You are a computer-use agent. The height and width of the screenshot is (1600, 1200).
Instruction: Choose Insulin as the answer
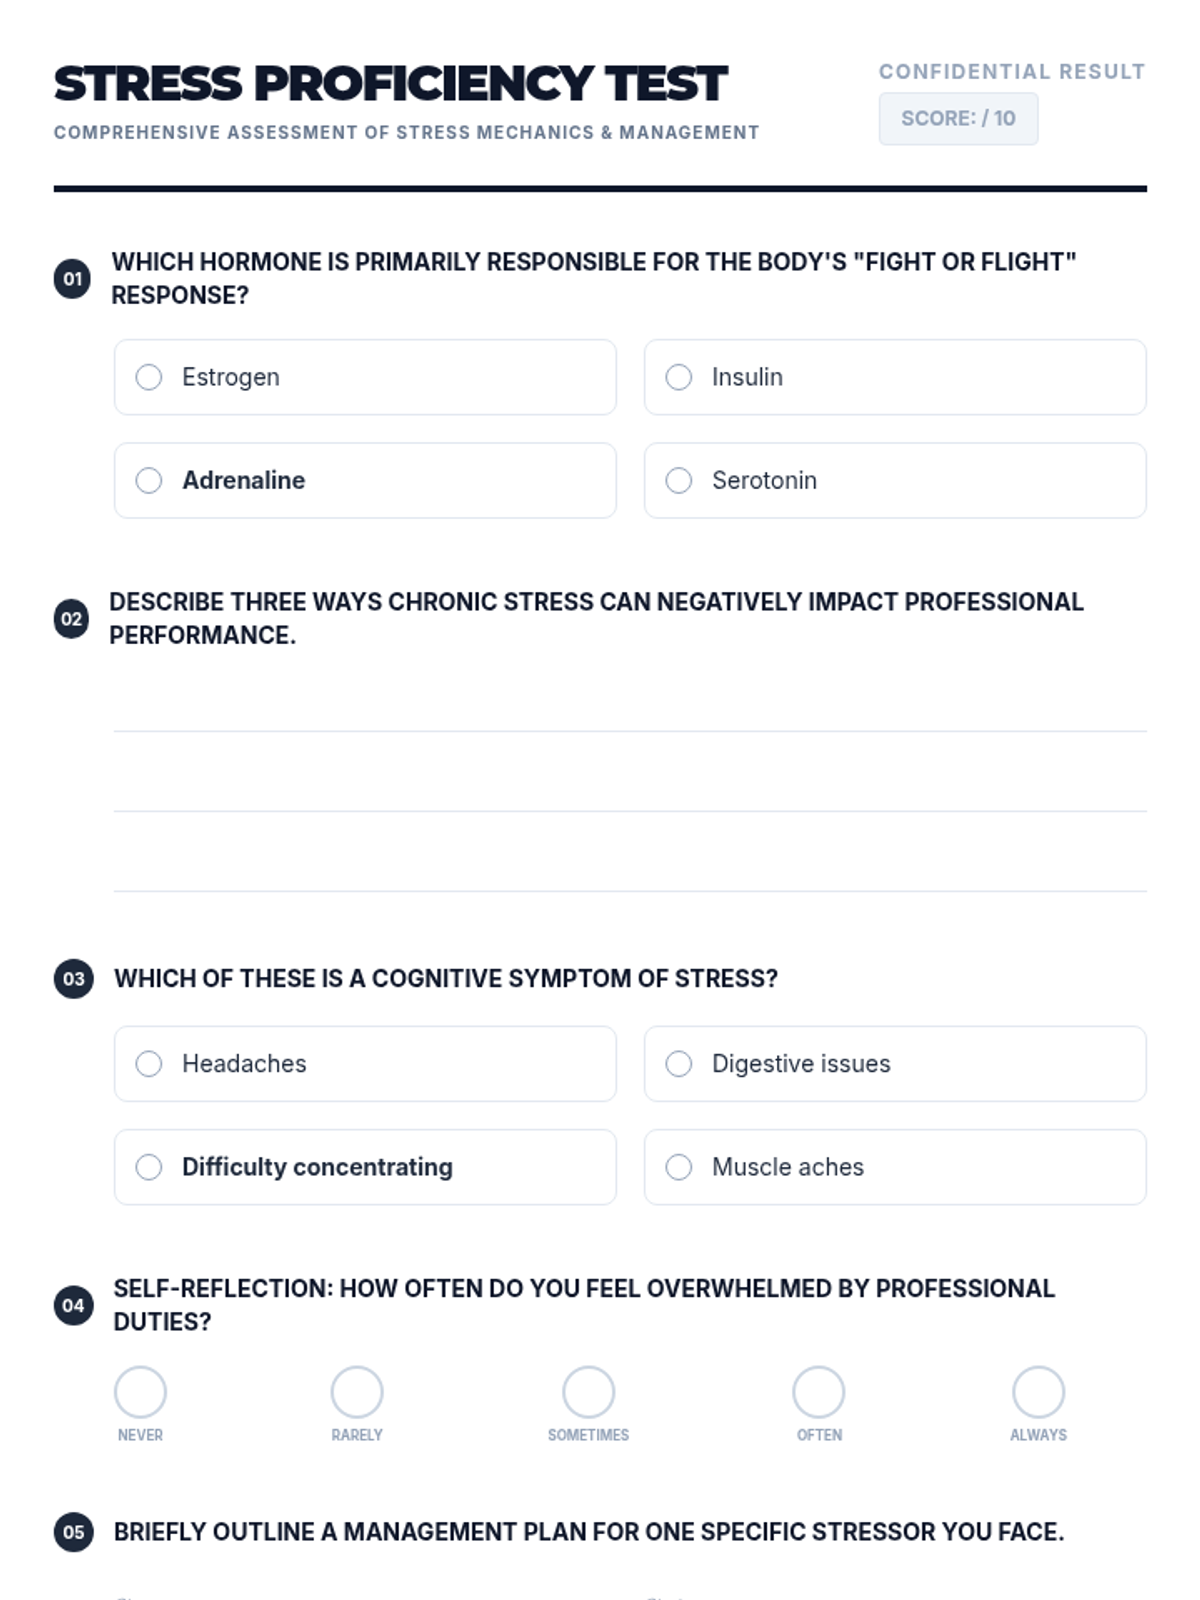pyautogui.click(x=679, y=377)
